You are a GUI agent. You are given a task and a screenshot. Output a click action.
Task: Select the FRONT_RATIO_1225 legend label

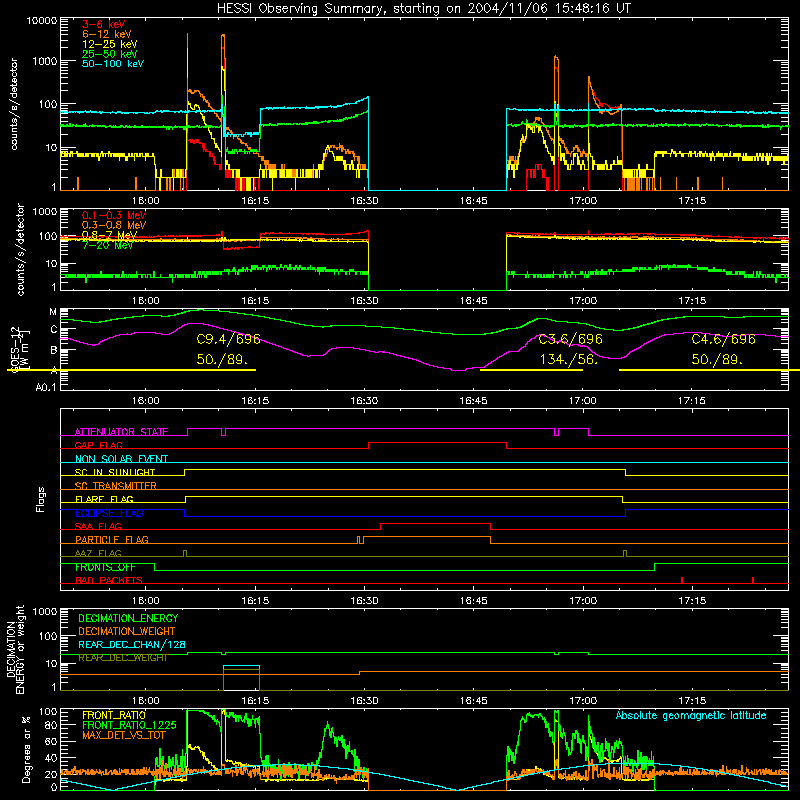(x=129, y=725)
